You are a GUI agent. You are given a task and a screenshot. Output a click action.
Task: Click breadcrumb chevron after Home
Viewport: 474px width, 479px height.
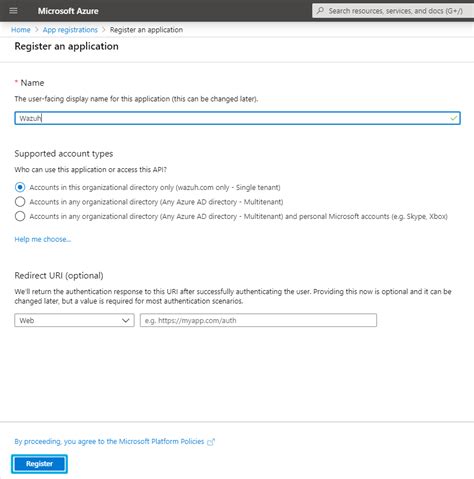37,30
